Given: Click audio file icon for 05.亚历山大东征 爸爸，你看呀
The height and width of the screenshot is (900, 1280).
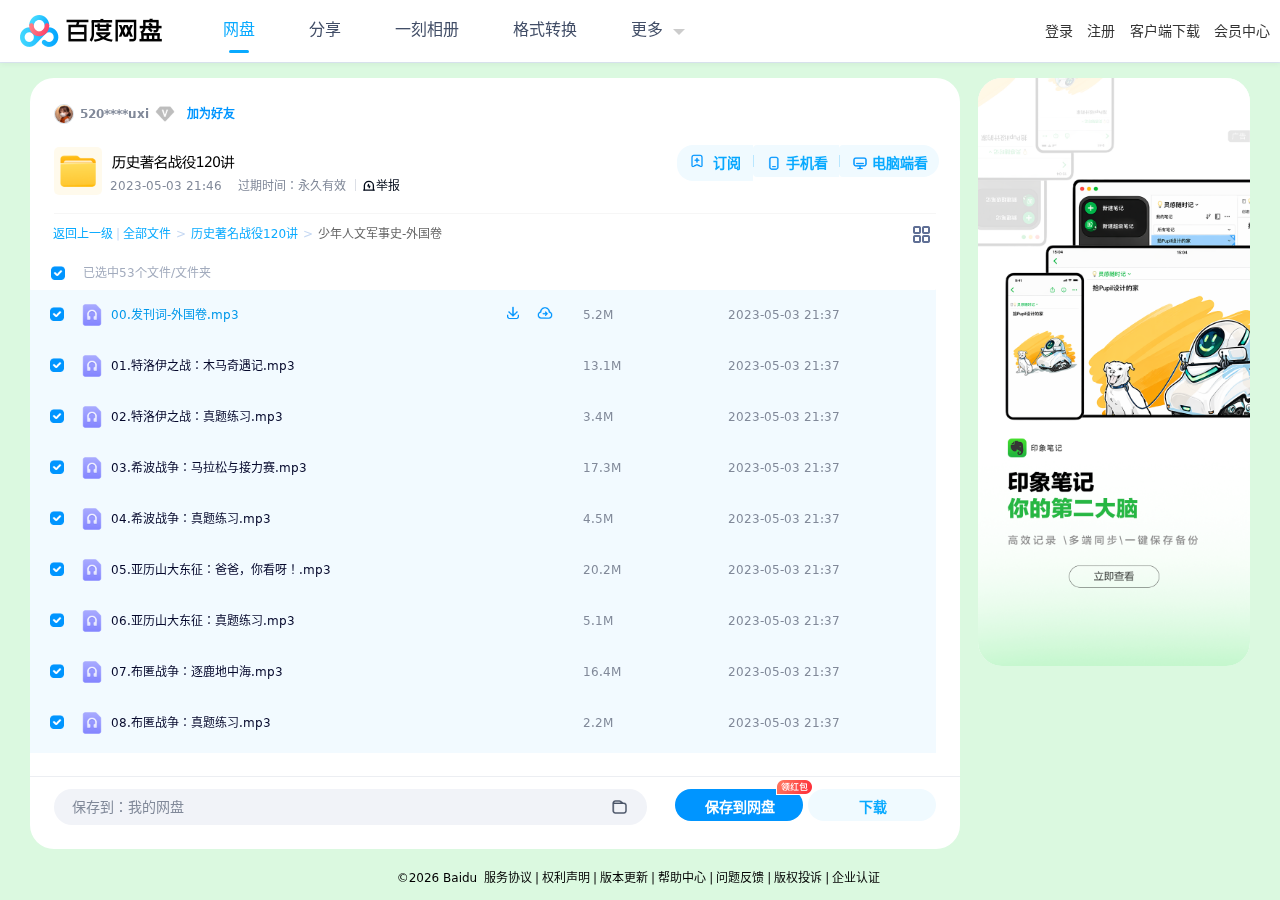Looking at the screenshot, I should [x=92, y=570].
